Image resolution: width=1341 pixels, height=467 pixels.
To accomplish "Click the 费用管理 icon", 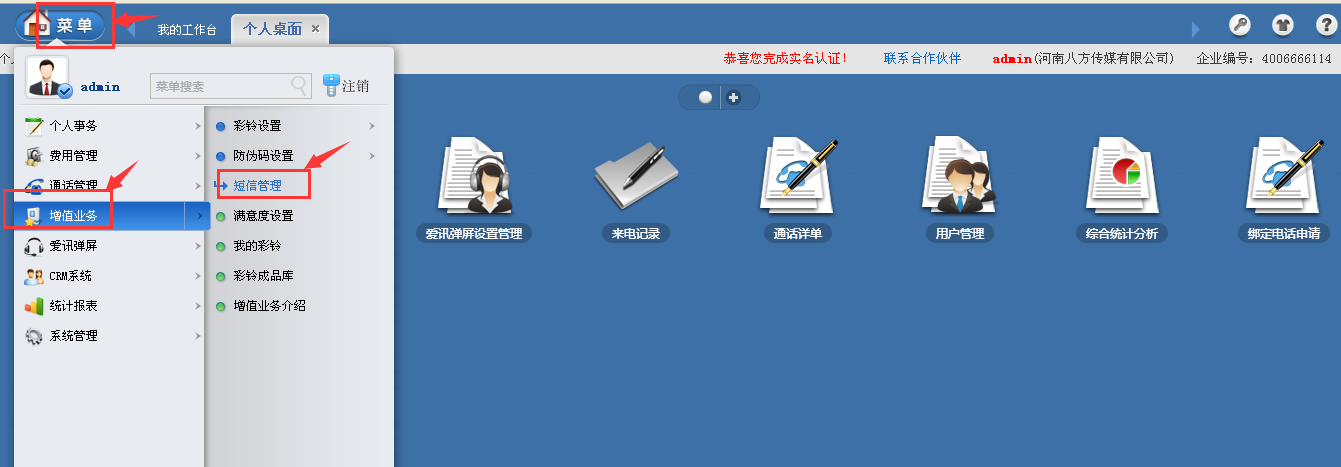I will [34, 156].
